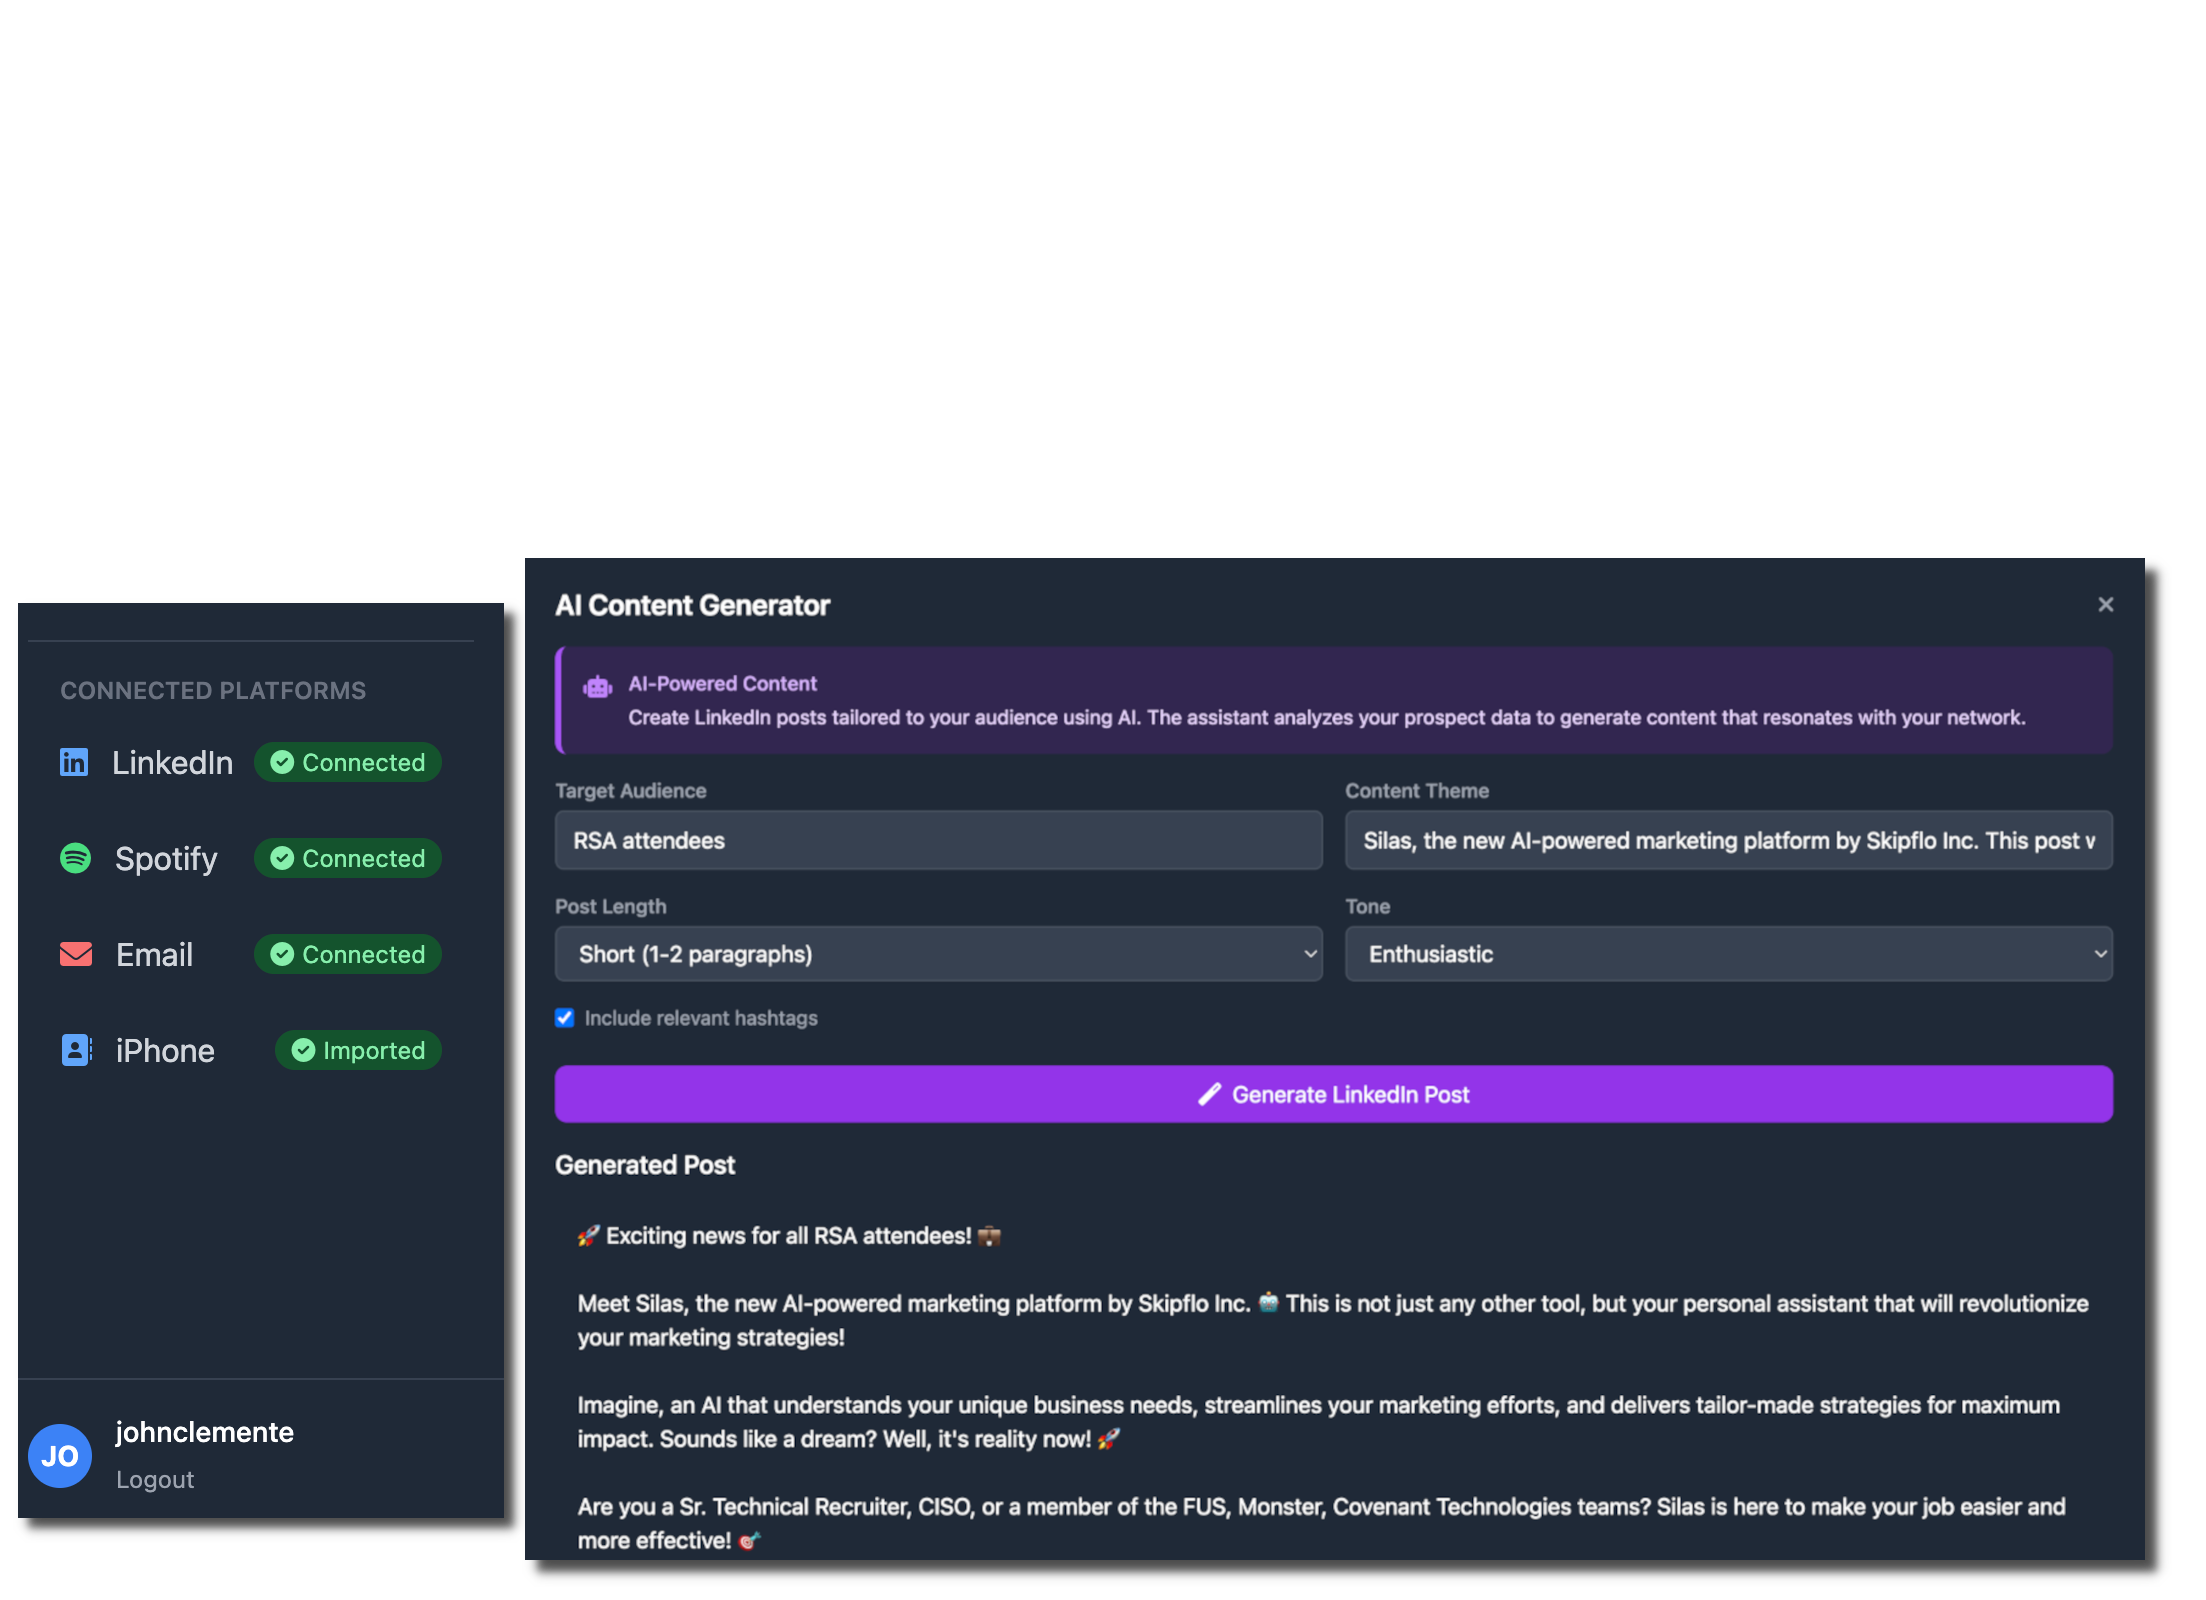Toggle Include relevant hashtags checkbox
Image resolution: width=2206 pixels, height=1600 pixels.
click(x=565, y=1018)
